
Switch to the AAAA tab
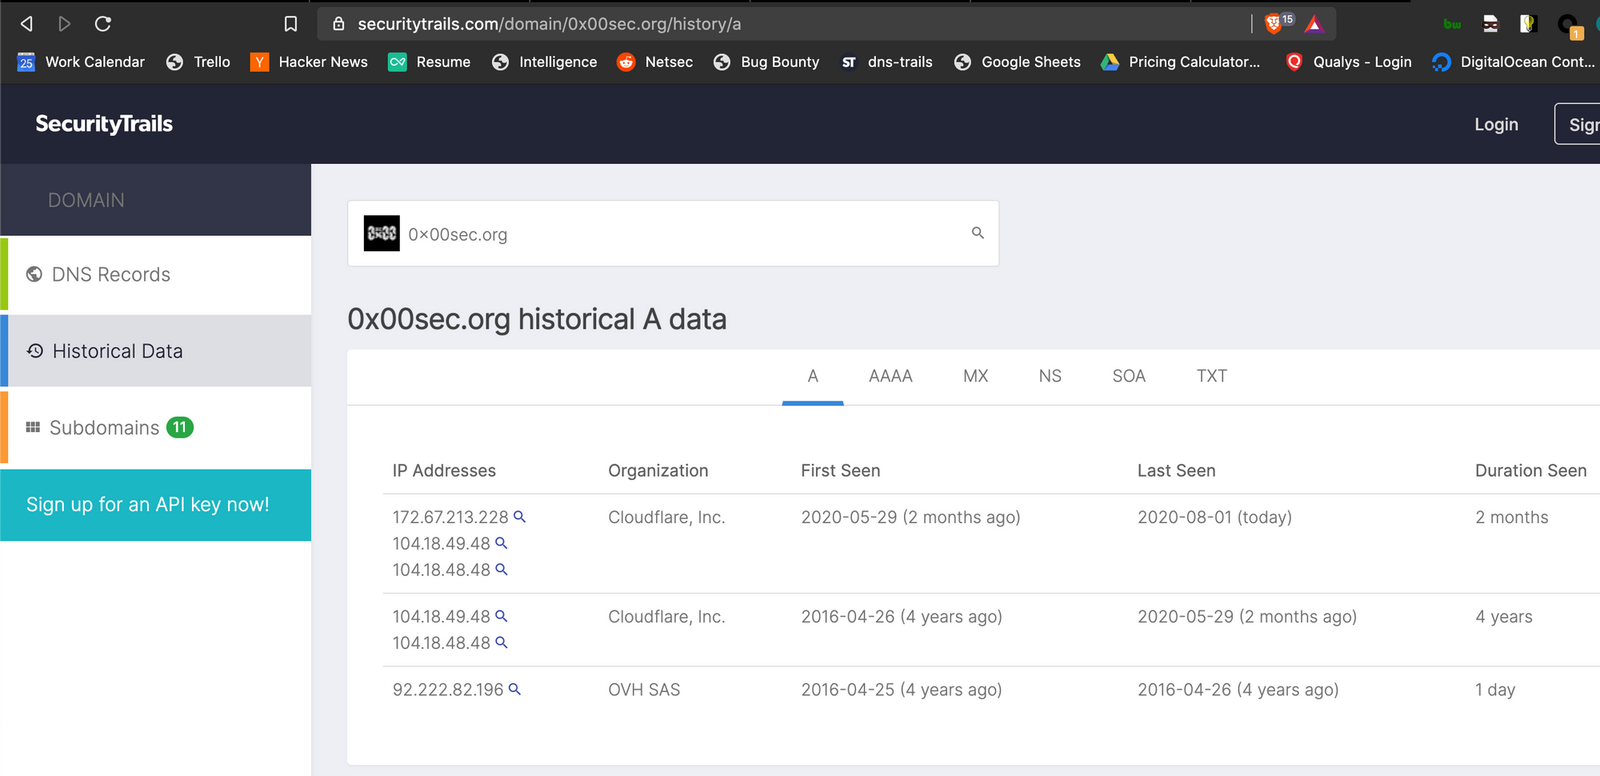[x=890, y=376]
